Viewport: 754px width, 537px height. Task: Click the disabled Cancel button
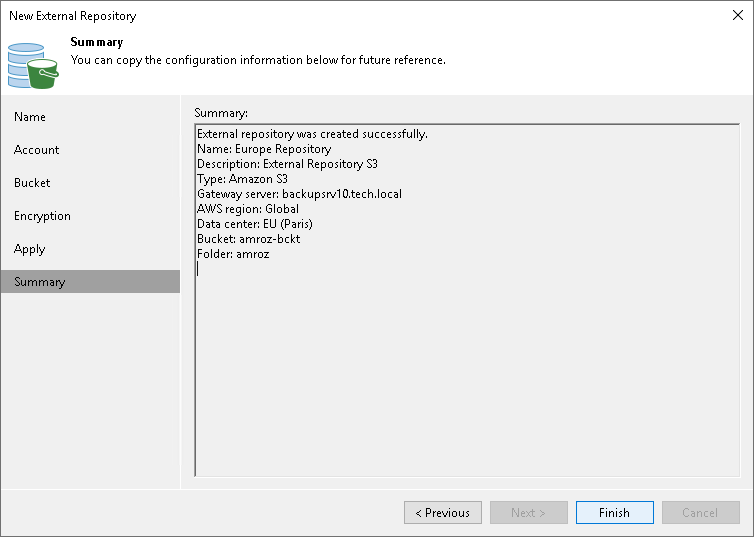[700, 513]
